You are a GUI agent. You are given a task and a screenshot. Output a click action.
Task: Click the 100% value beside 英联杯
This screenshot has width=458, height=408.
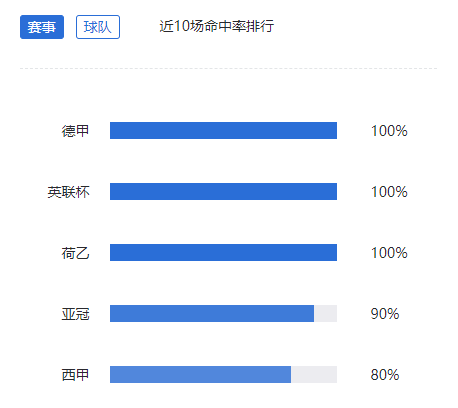[x=389, y=192]
